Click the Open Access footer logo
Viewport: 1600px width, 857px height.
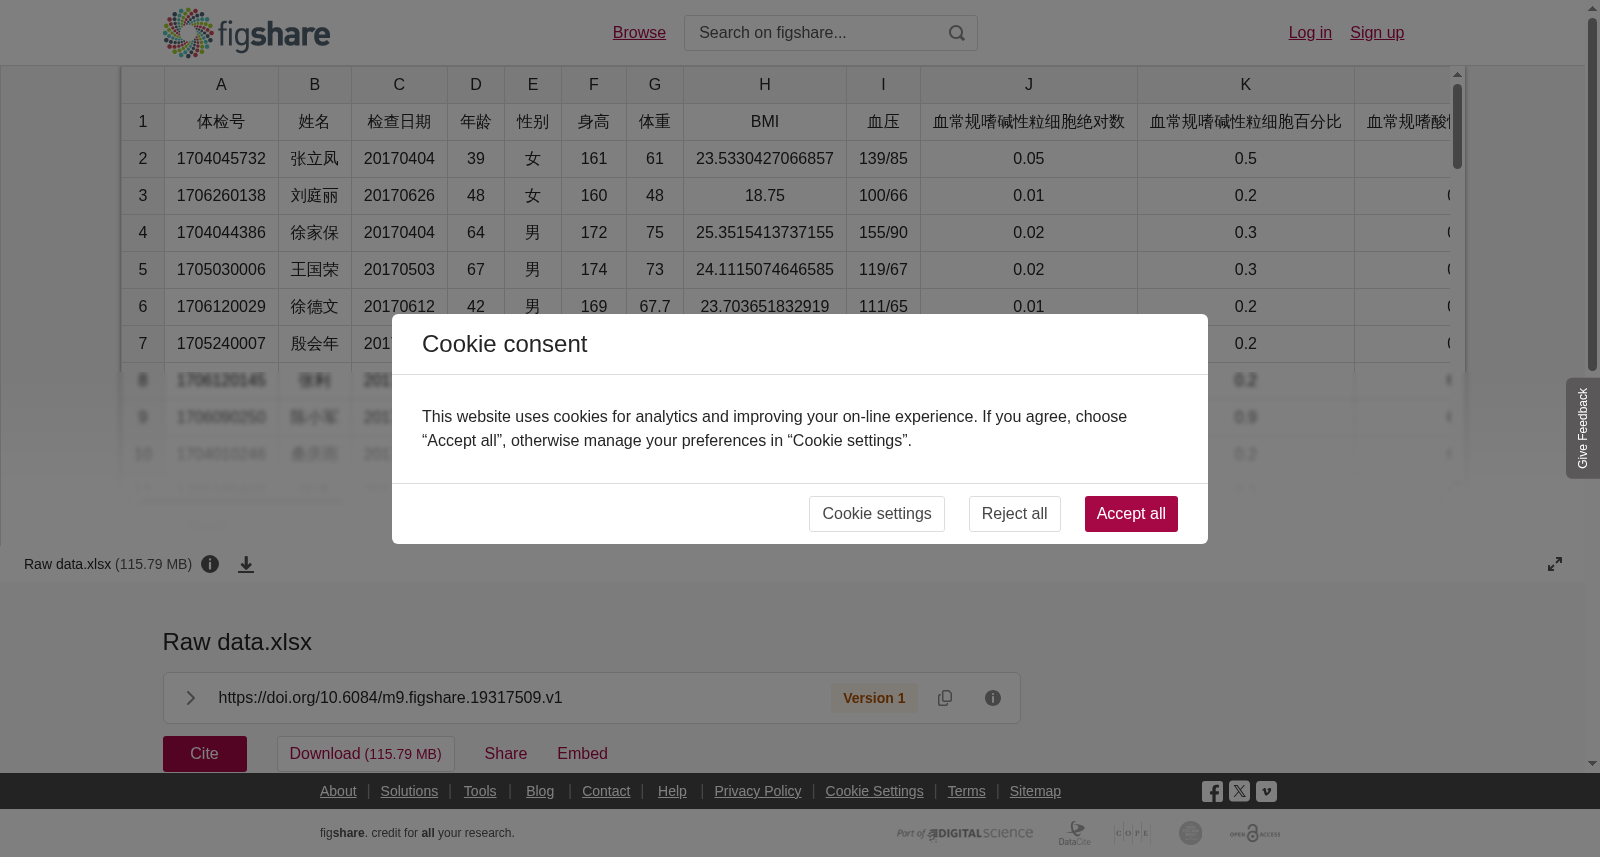tap(1255, 833)
